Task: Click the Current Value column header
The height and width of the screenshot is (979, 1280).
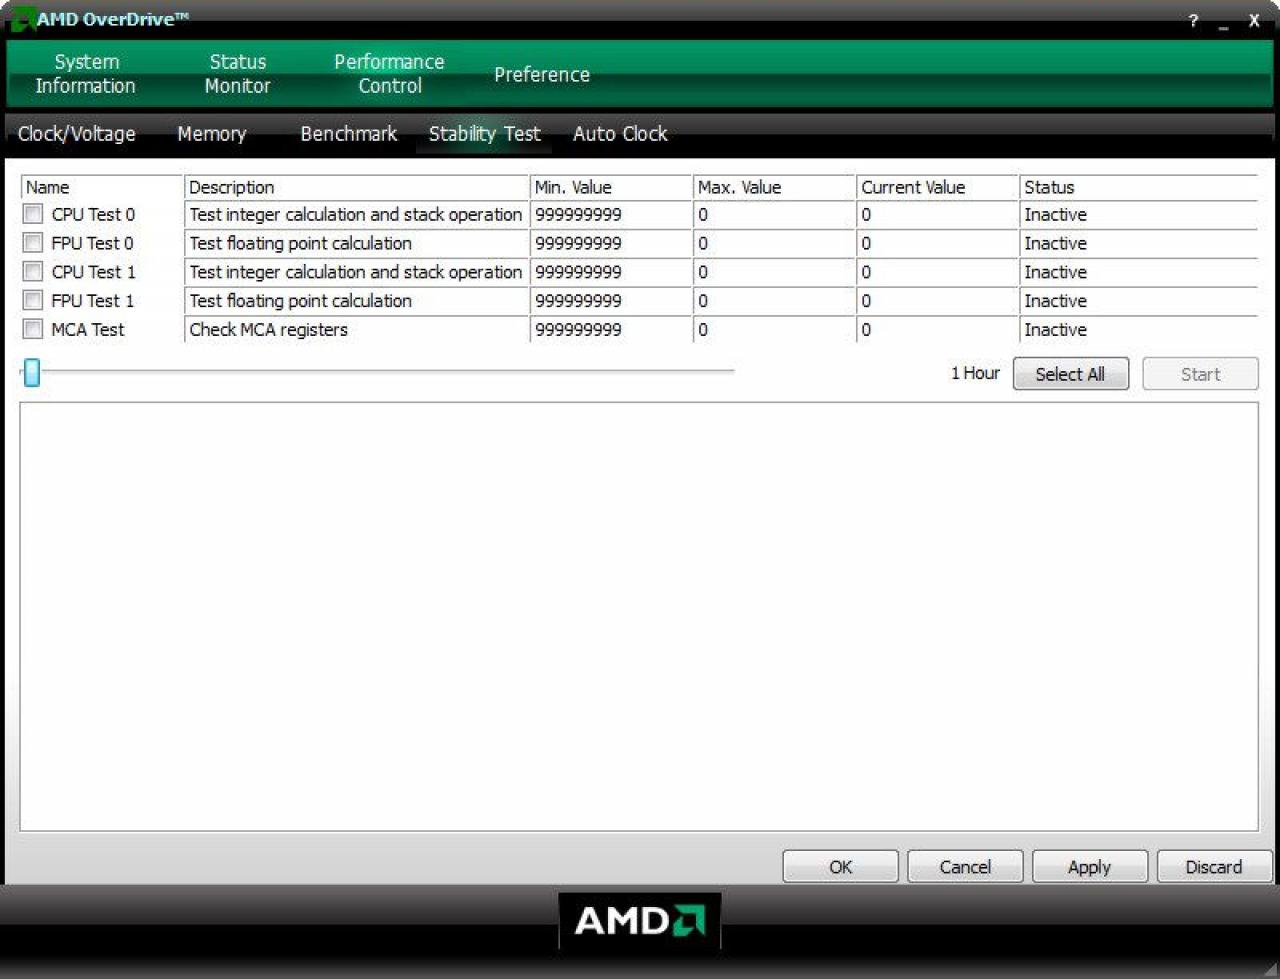Action: 937,187
